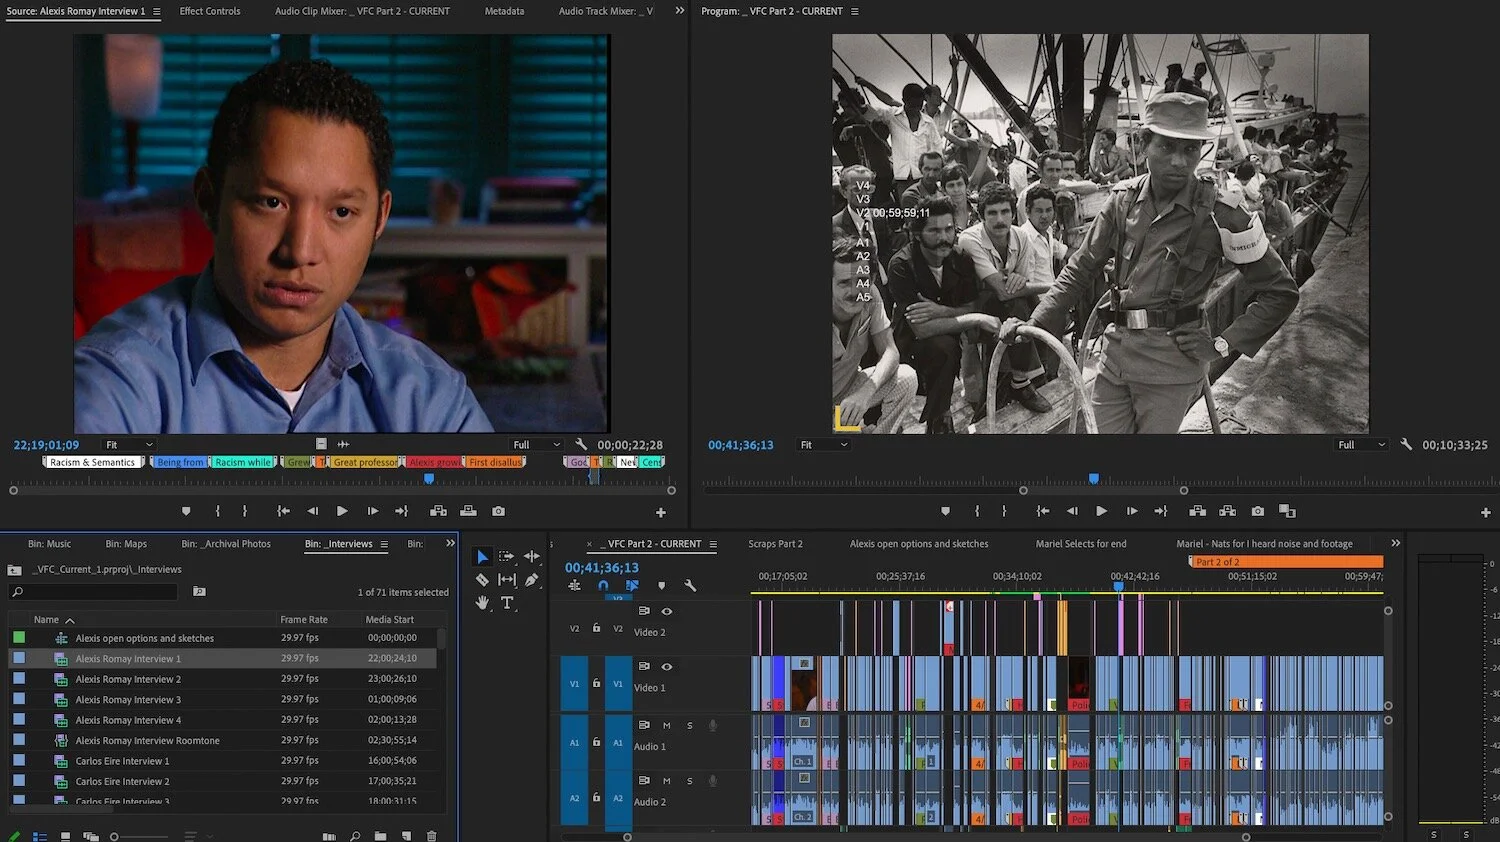
Task: Switch to Bin: _Archival Photos tab
Action: pyautogui.click(x=226, y=544)
